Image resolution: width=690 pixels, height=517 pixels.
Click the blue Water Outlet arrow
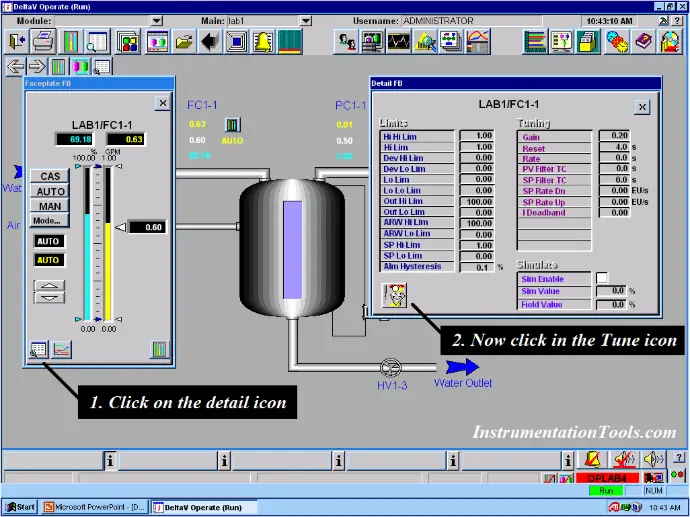[x=462, y=367]
